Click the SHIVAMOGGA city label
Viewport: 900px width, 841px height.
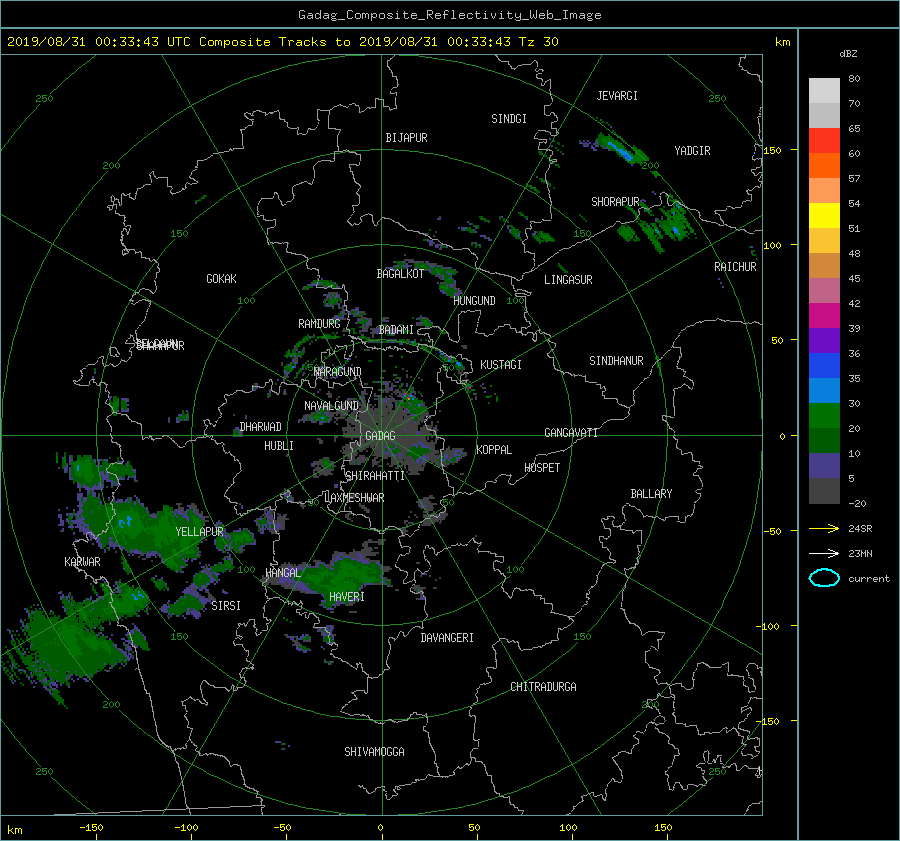point(374,752)
